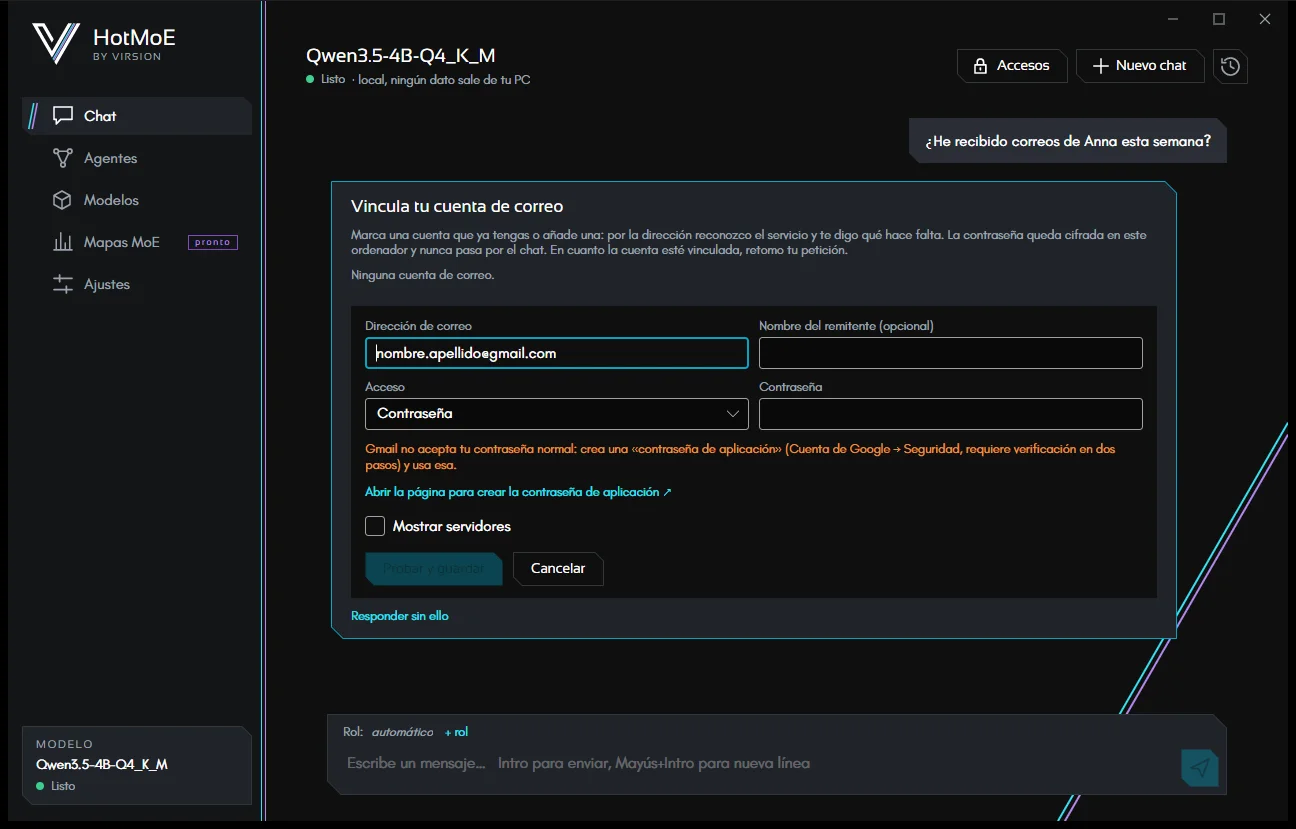The height and width of the screenshot is (829, 1296).
Task: Click the padlock icon in Accesos
Action: click(980, 66)
